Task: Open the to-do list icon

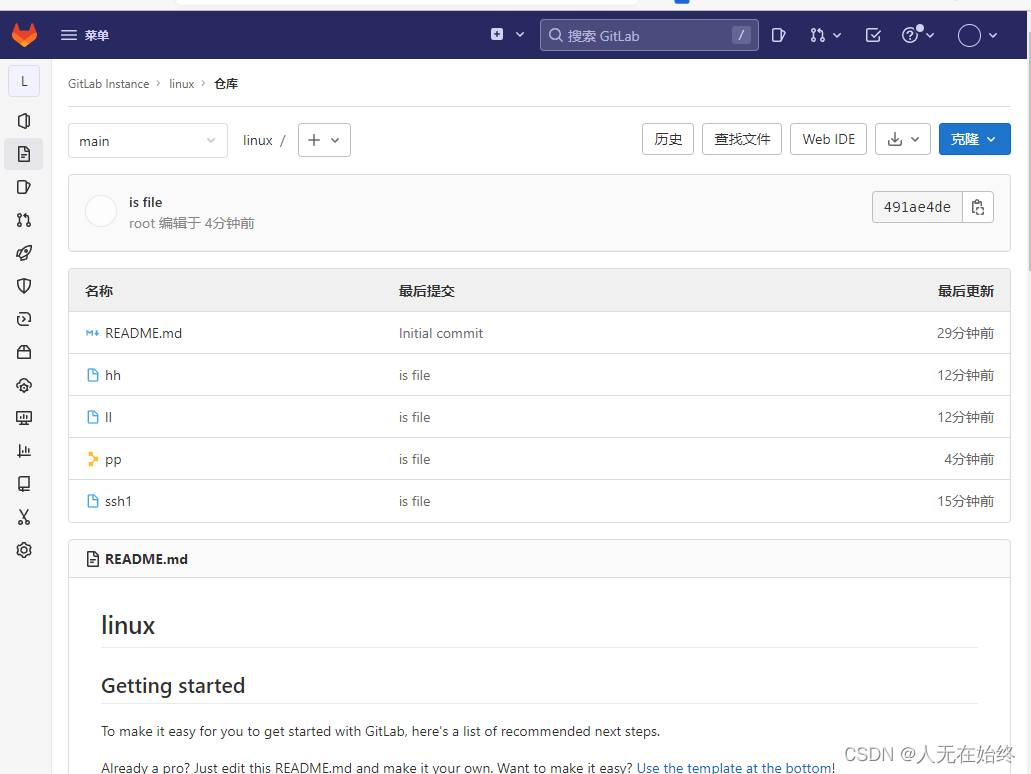Action: pyautogui.click(x=873, y=35)
